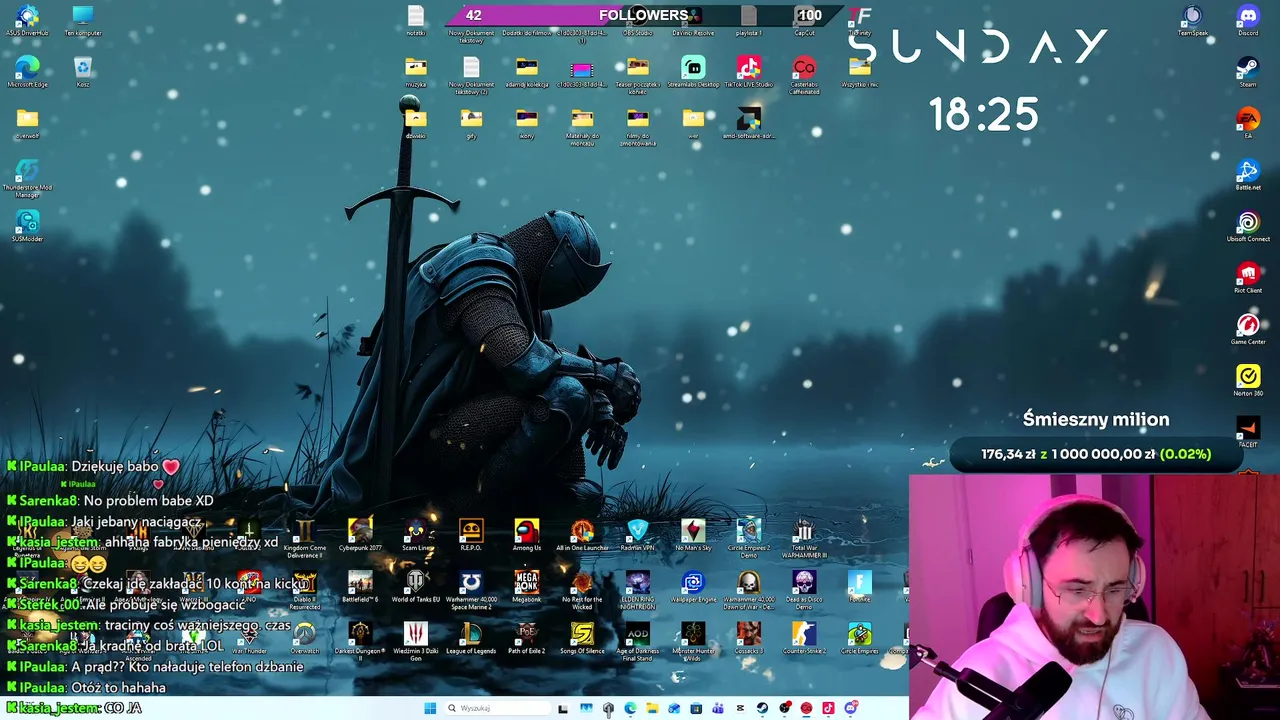Launch Cyberpunk 2077 desktop shortcut
Viewport: 1280px width, 720px height.
tap(360, 535)
